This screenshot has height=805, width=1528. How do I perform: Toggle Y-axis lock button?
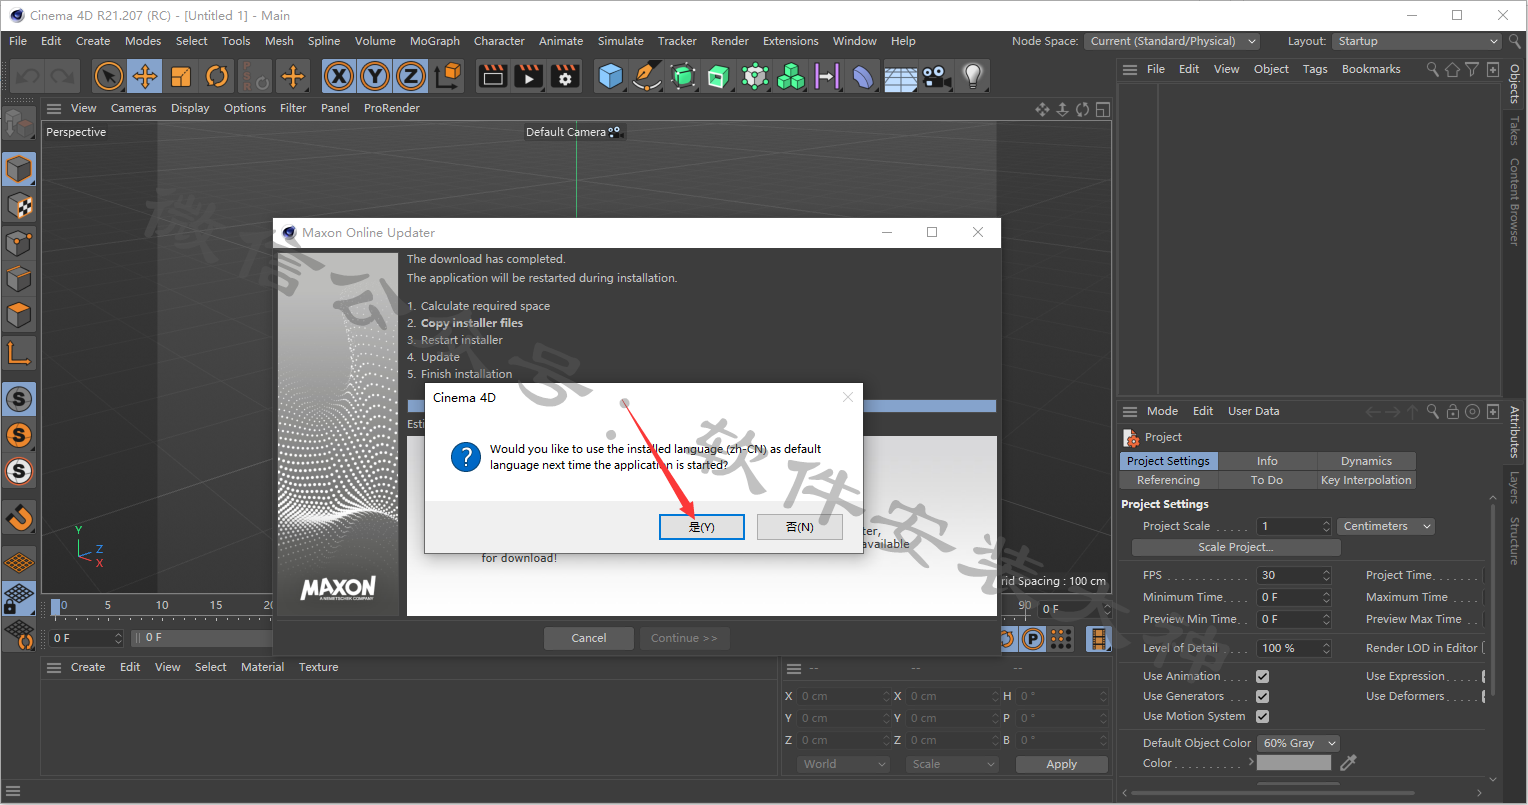pyautogui.click(x=375, y=76)
